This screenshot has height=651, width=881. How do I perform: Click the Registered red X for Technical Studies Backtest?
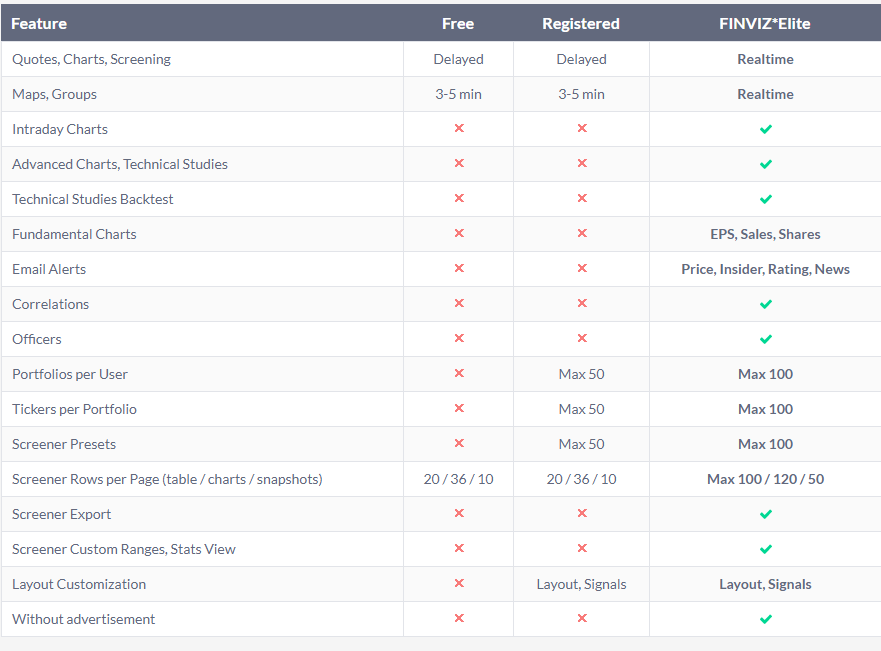582,198
